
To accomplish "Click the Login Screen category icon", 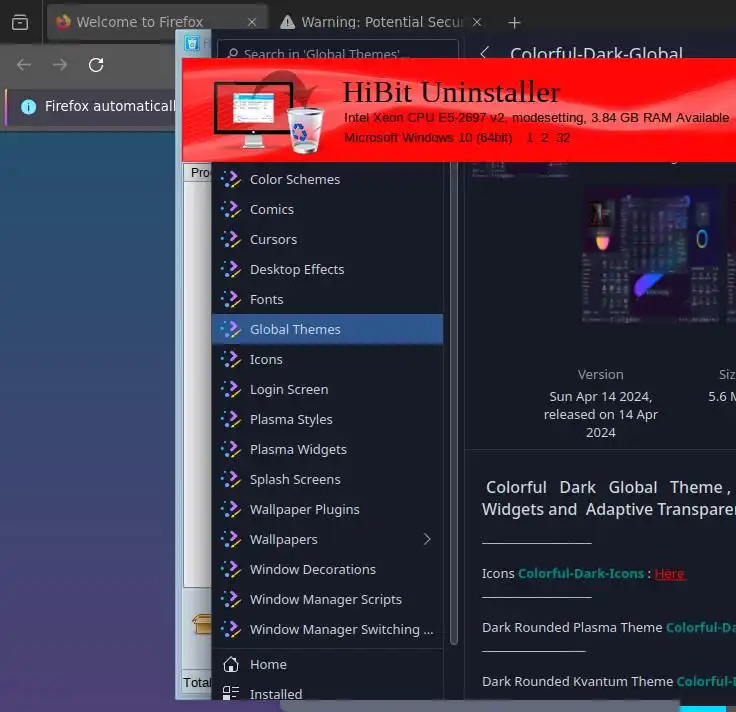I will [231, 390].
